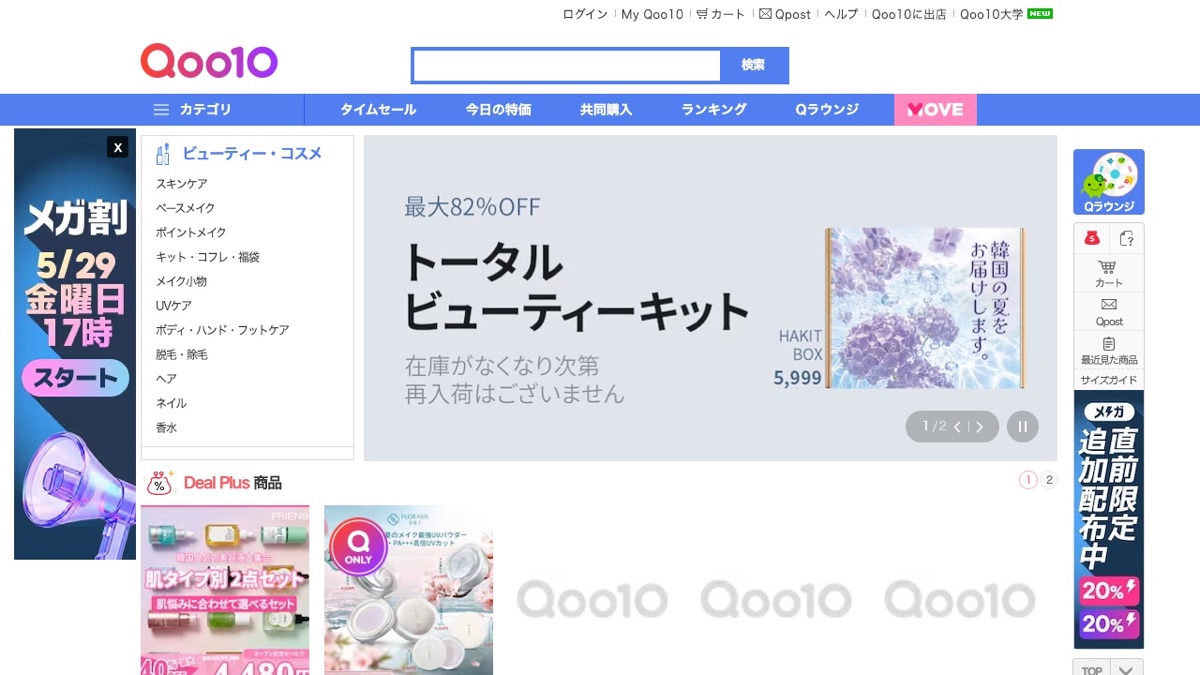Click the search input field

pos(566,66)
